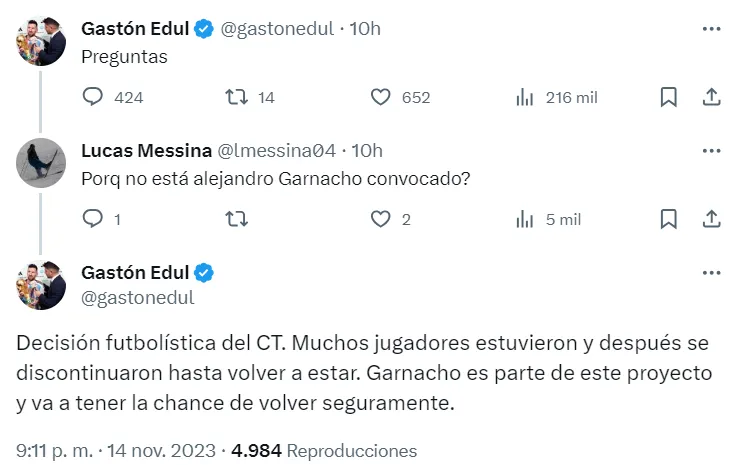
Task: Like the Preguntas tweet with 652 likes
Action: coord(381,97)
